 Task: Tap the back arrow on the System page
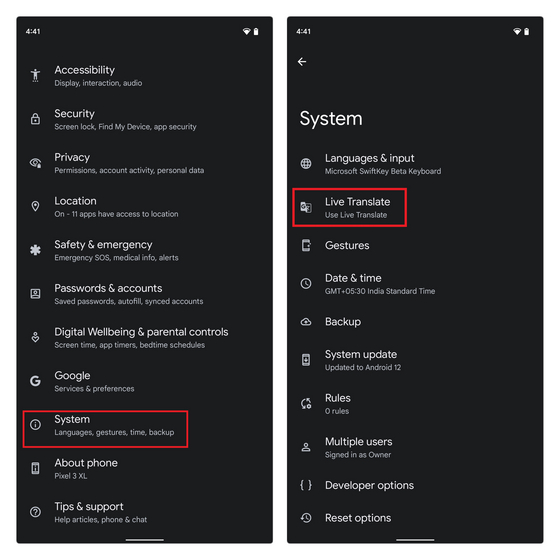(302, 62)
